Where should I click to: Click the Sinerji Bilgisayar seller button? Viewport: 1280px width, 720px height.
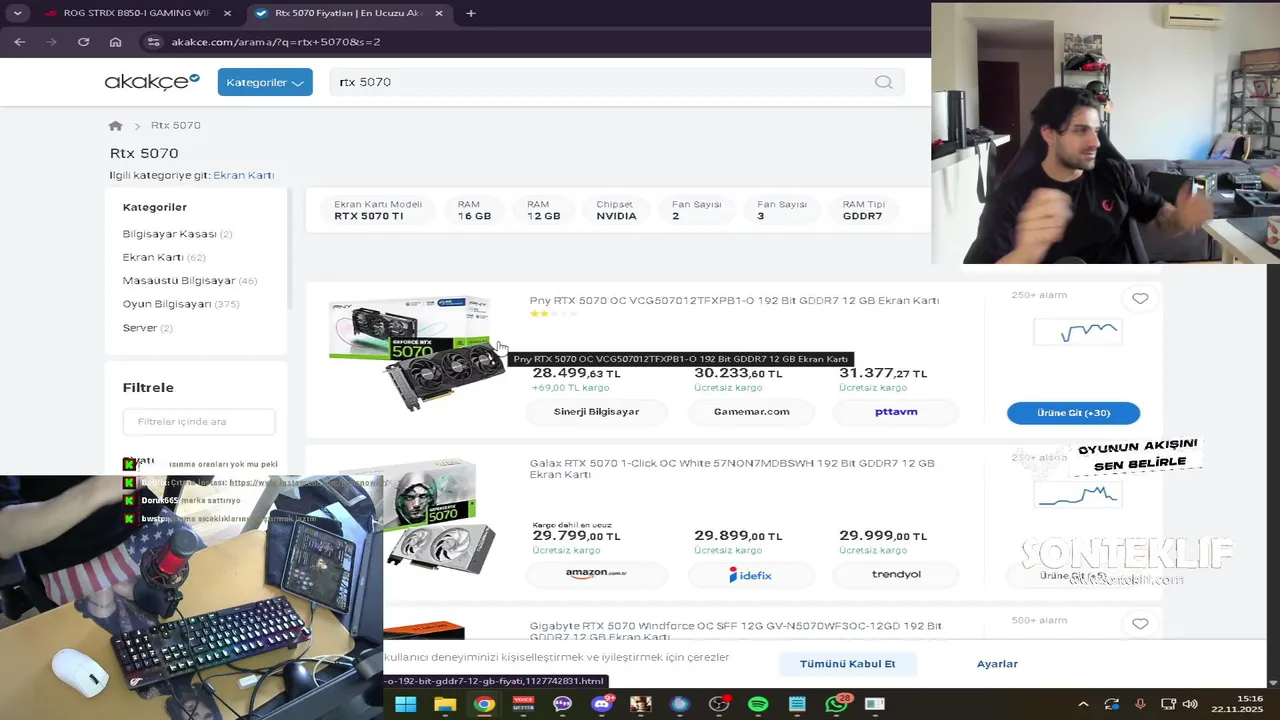596,412
